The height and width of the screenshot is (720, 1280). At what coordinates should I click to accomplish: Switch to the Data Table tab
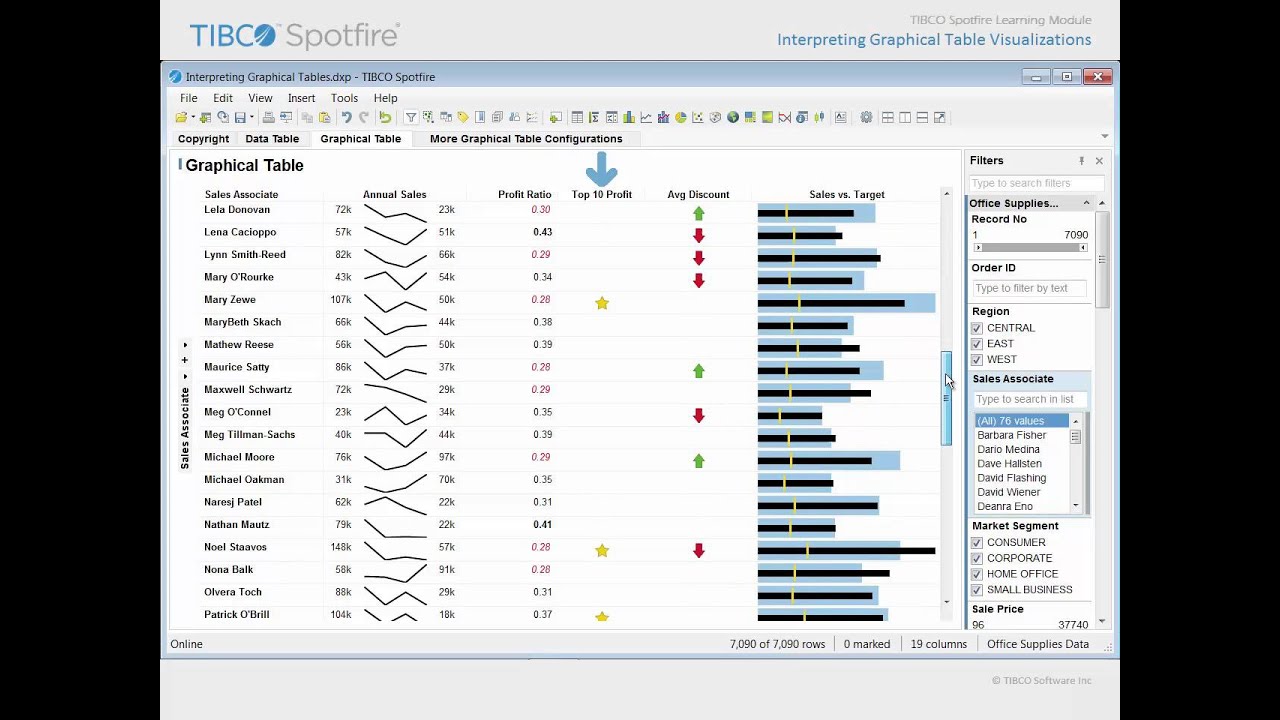click(x=272, y=139)
